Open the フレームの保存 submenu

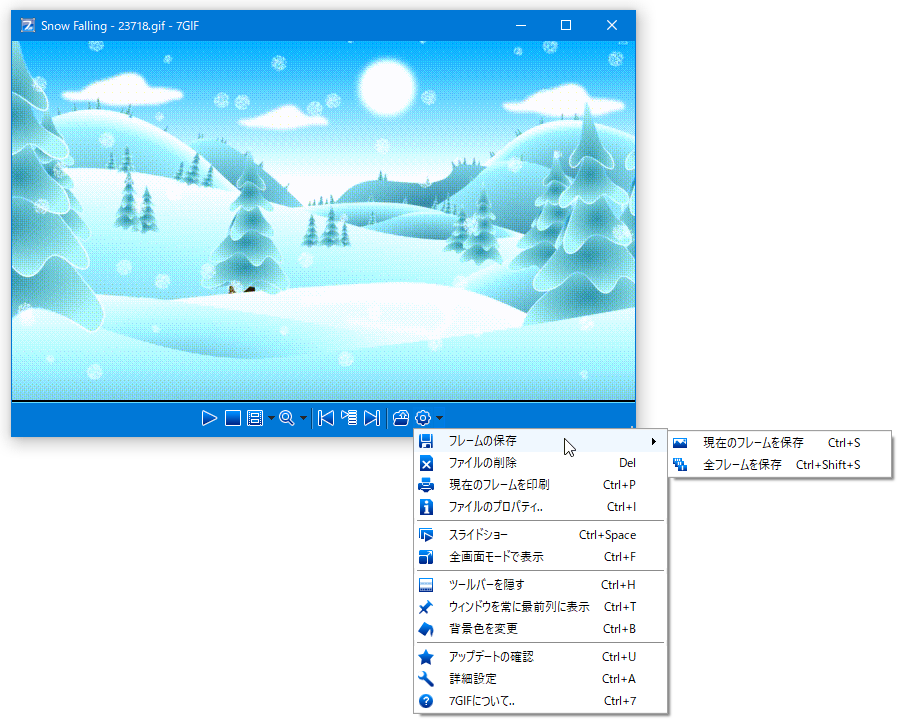pos(540,441)
